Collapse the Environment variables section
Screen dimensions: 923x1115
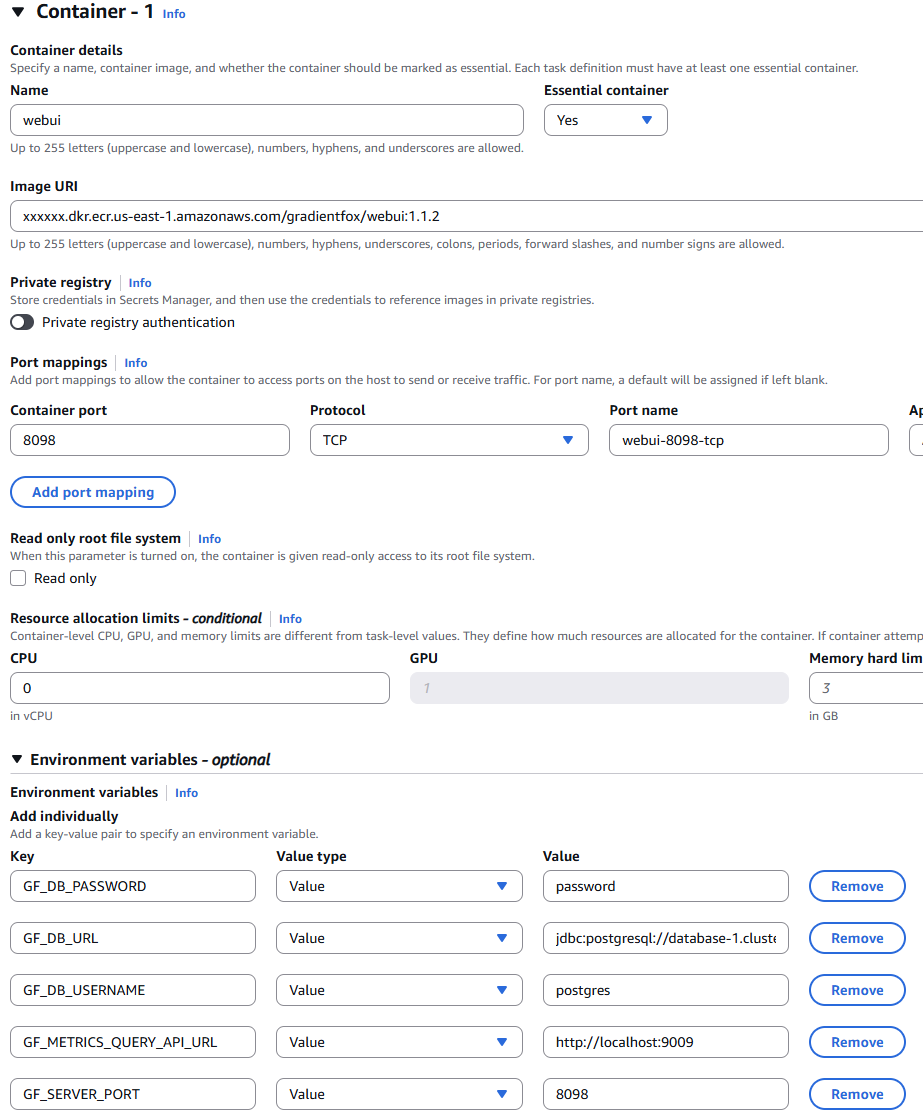tap(17, 760)
